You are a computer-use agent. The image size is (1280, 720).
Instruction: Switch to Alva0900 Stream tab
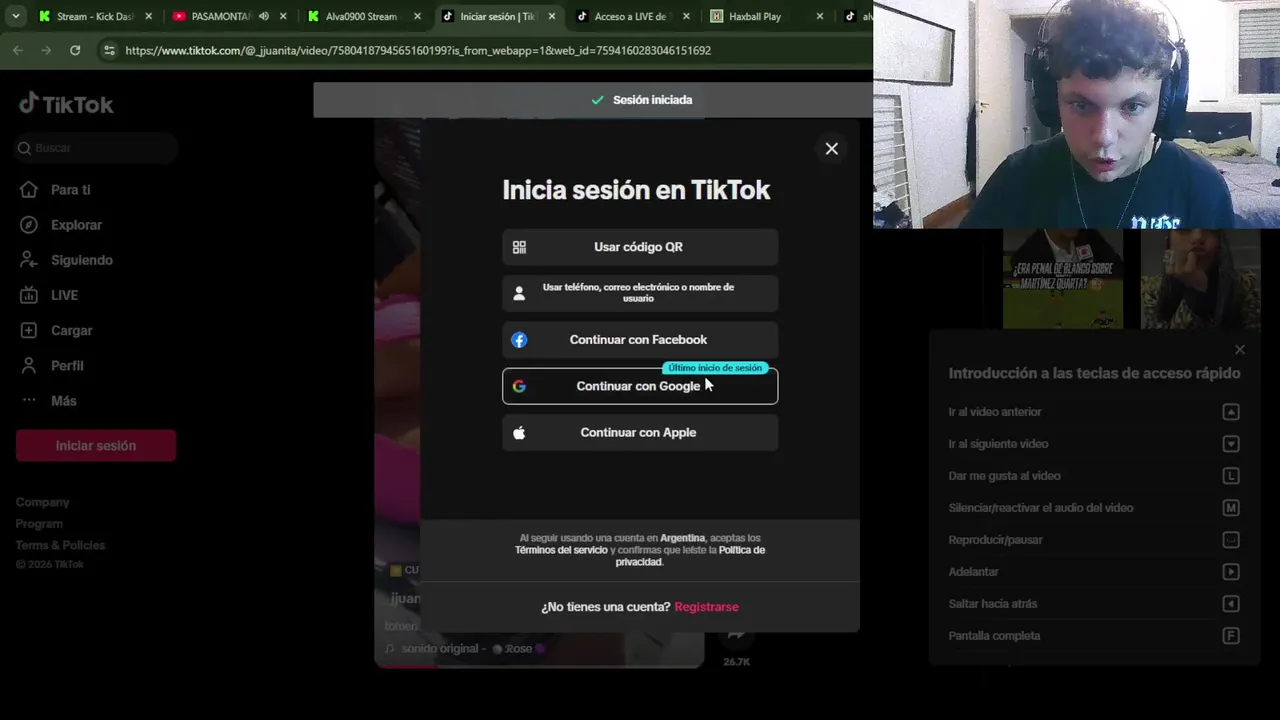[361, 16]
